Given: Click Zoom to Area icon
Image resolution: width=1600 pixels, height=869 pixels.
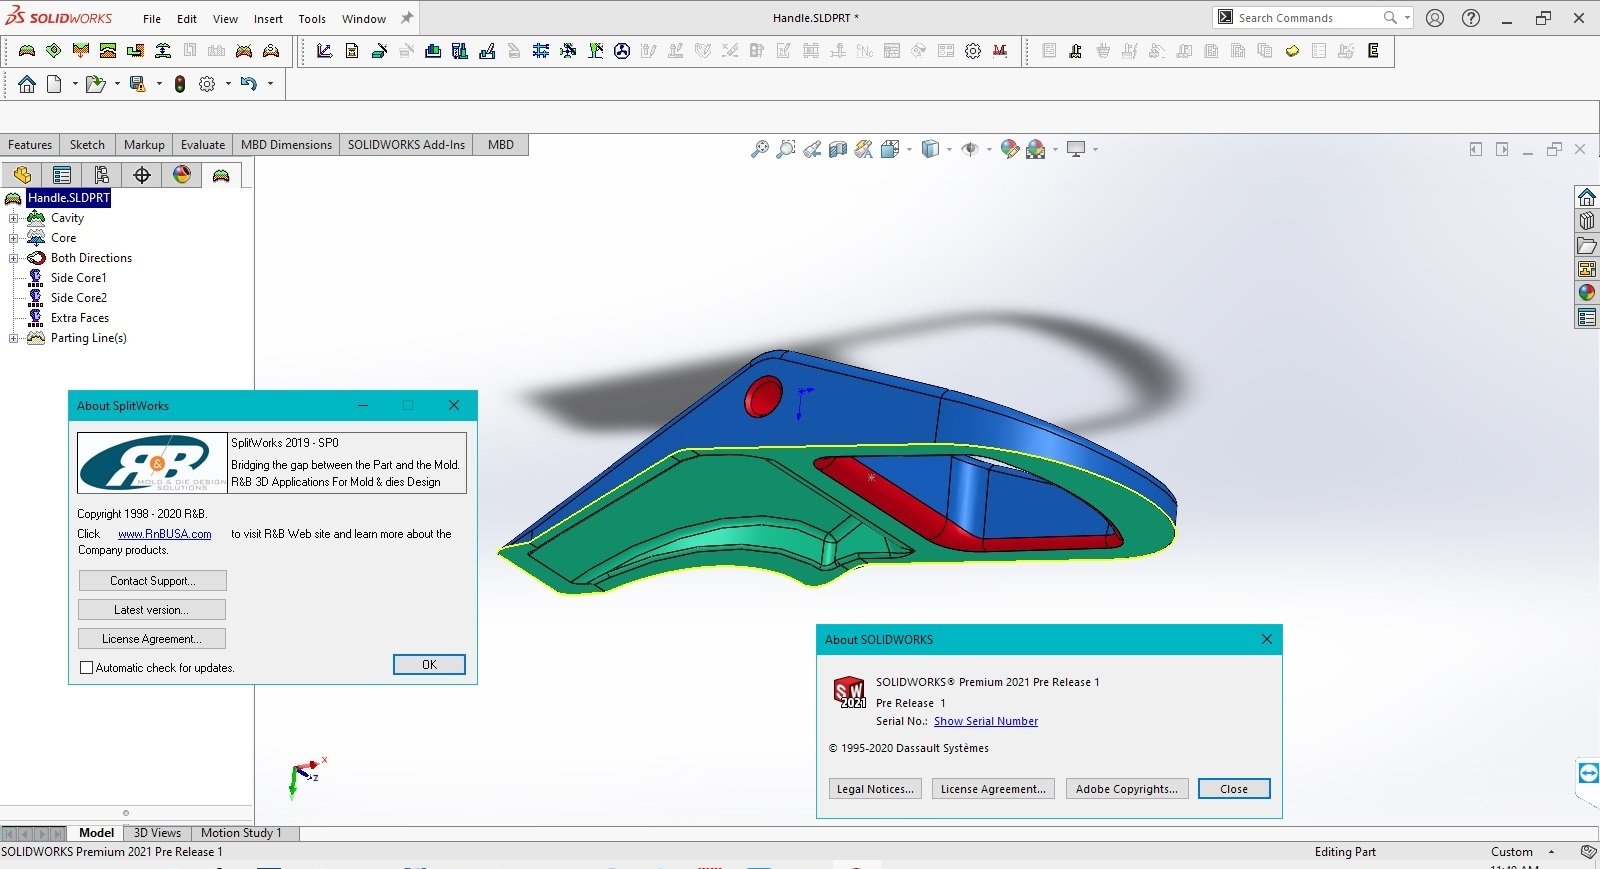Looking at the screenshot, I should click(x=786, y=149).
